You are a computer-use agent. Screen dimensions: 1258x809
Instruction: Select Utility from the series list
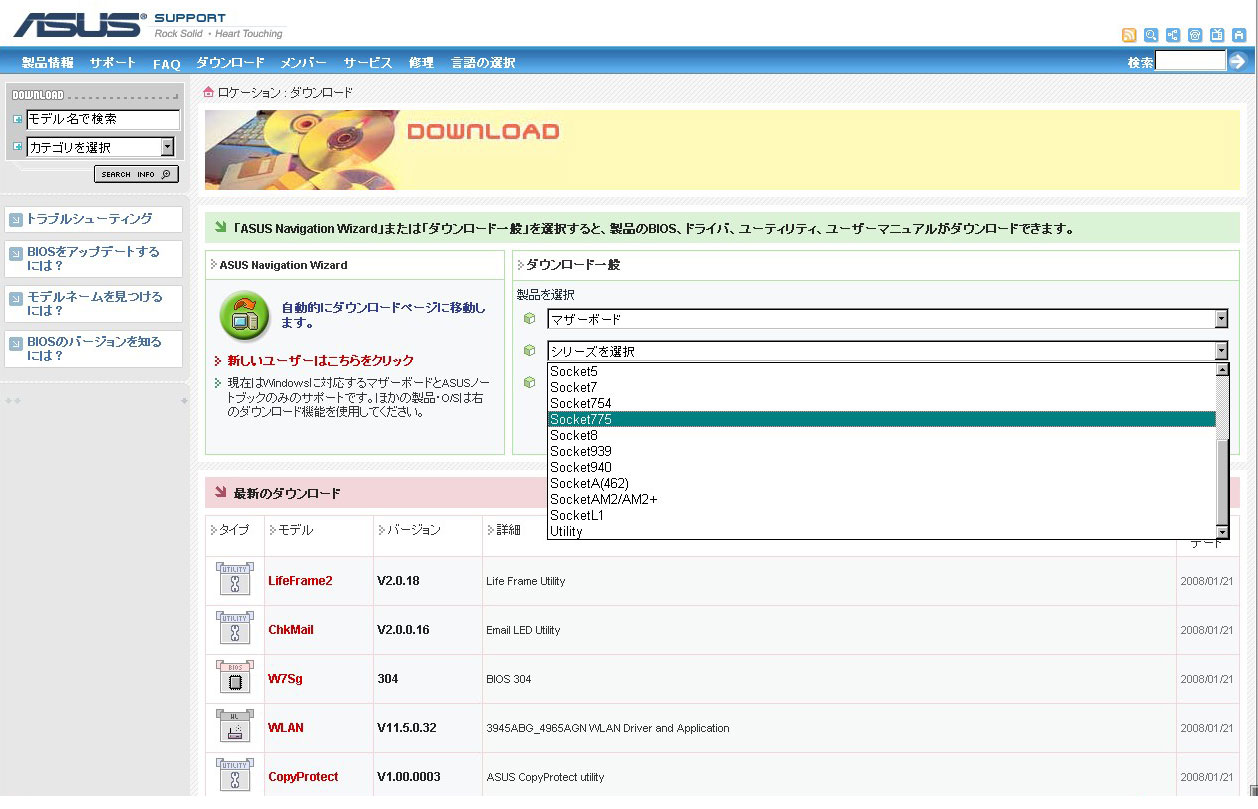881,531
